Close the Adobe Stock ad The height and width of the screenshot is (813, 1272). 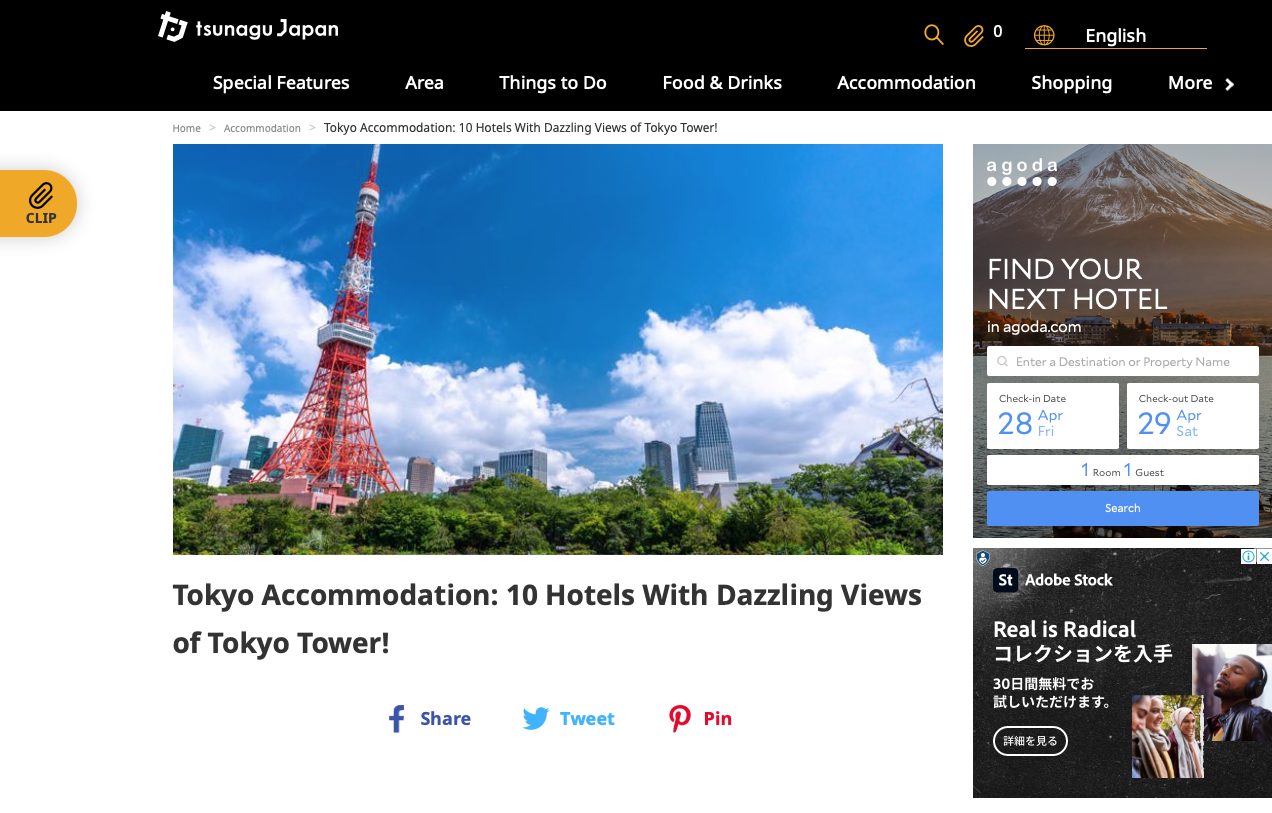1264,557
